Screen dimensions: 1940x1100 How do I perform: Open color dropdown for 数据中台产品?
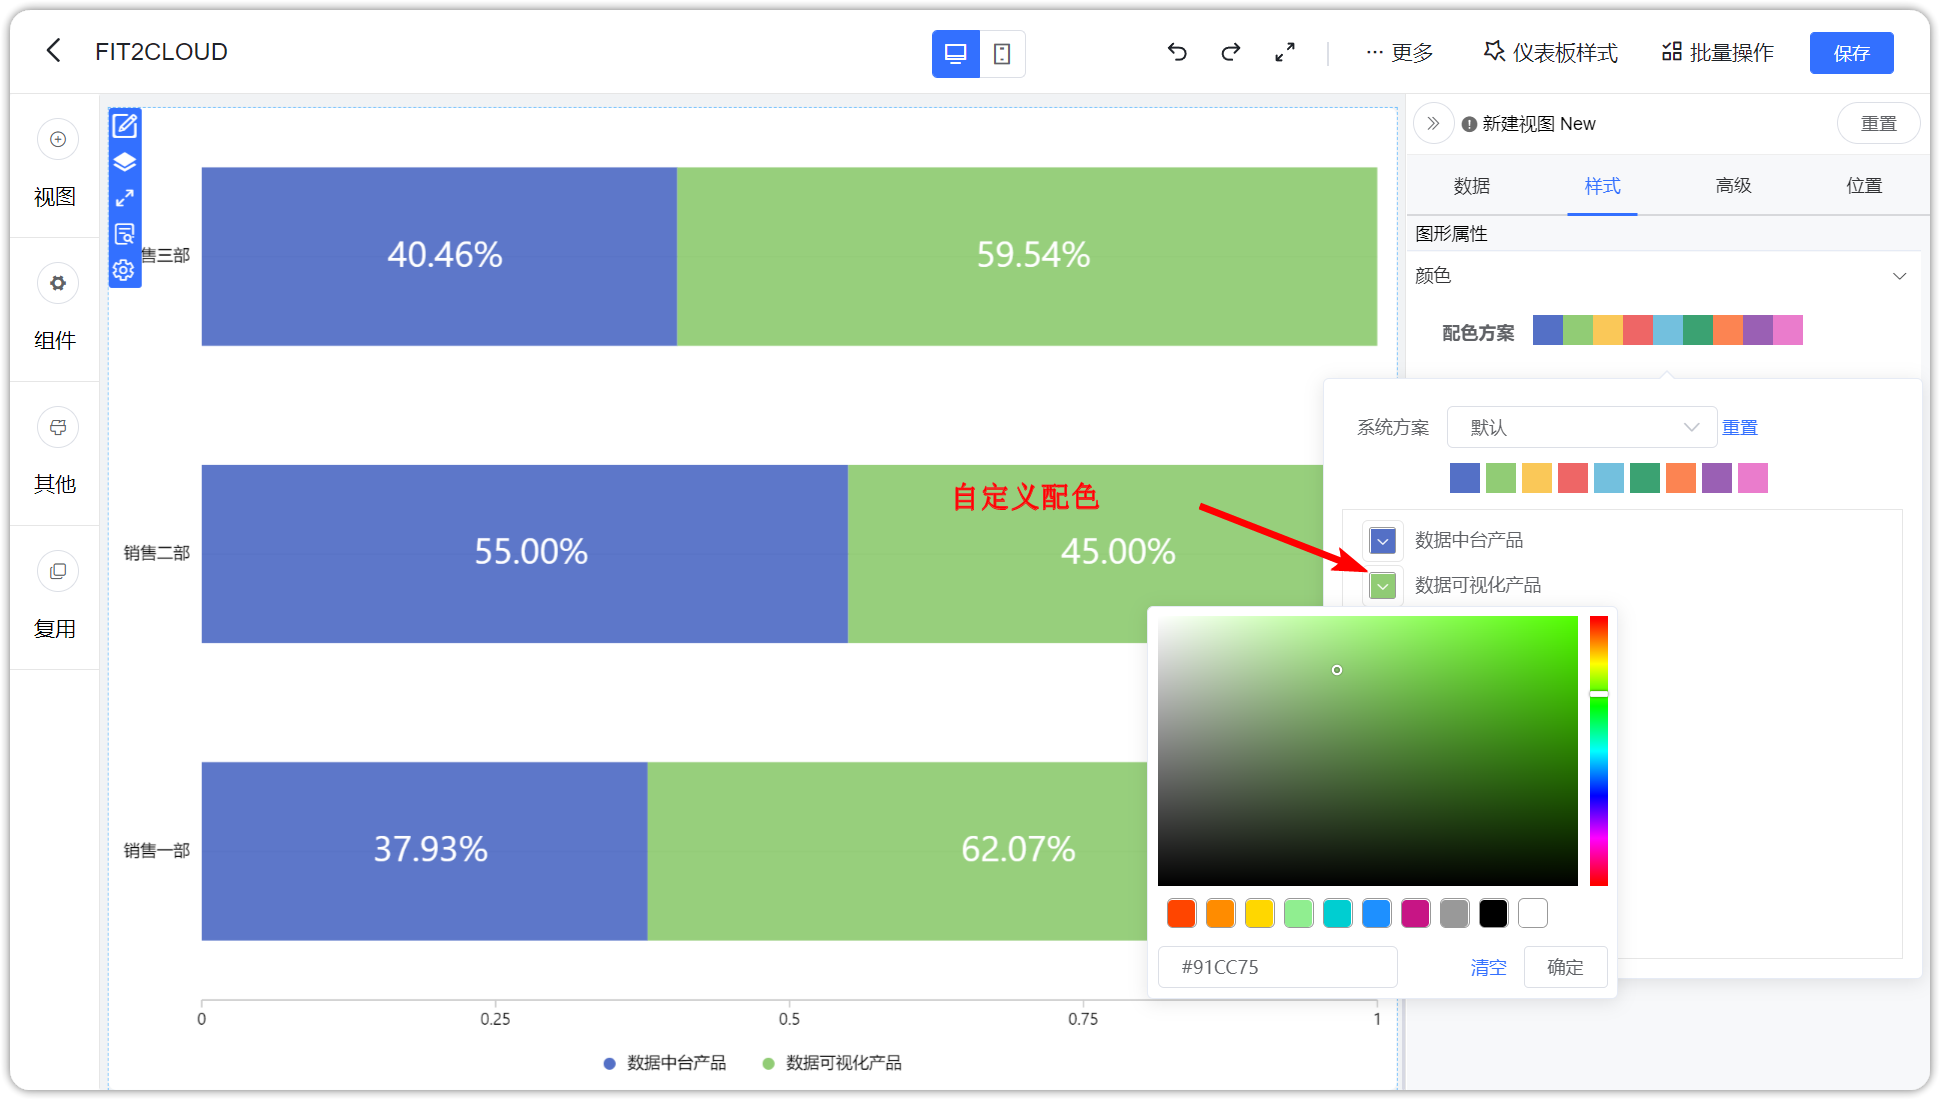pyautogui.click(x=1383, y=541)
